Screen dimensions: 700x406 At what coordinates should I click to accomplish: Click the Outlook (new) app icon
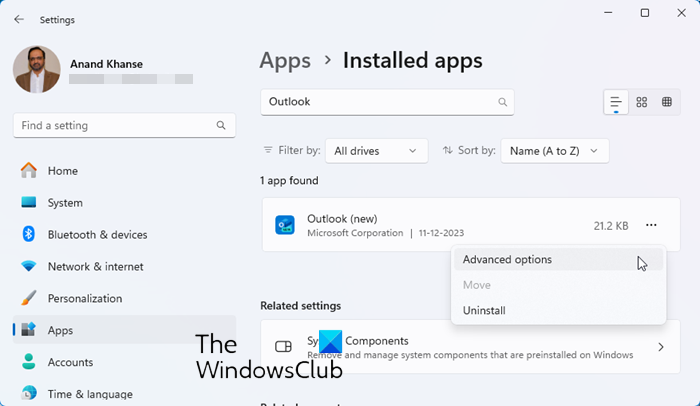[285, 225]
